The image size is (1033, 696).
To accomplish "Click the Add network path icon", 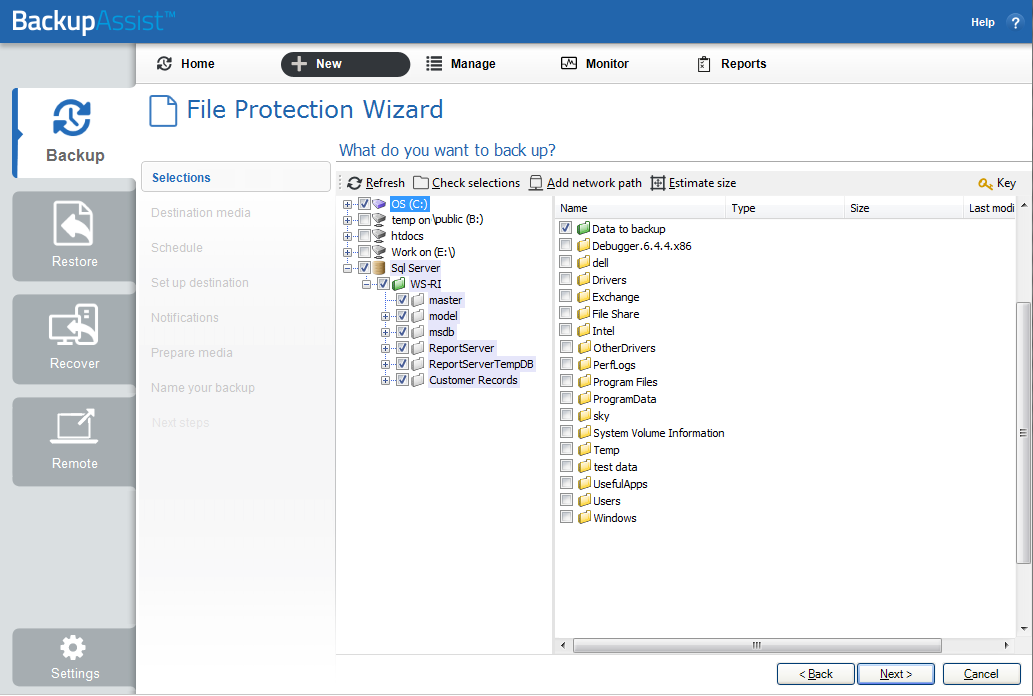I will coord(536,183).
